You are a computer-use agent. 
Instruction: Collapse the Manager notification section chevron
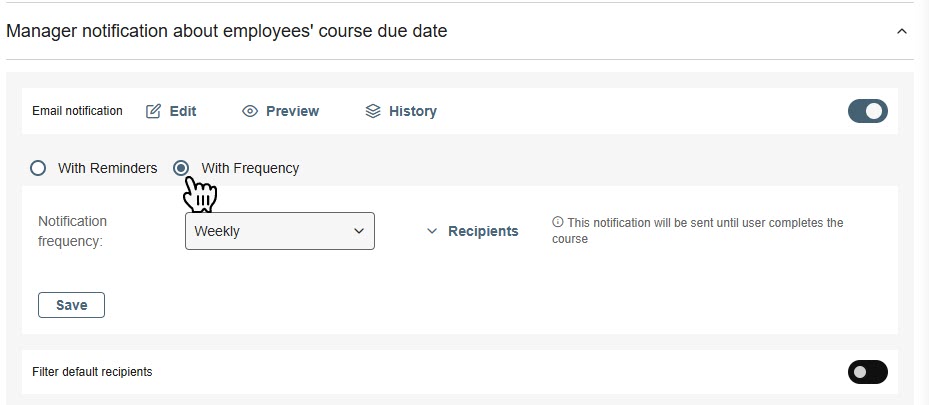click(902, 31)
